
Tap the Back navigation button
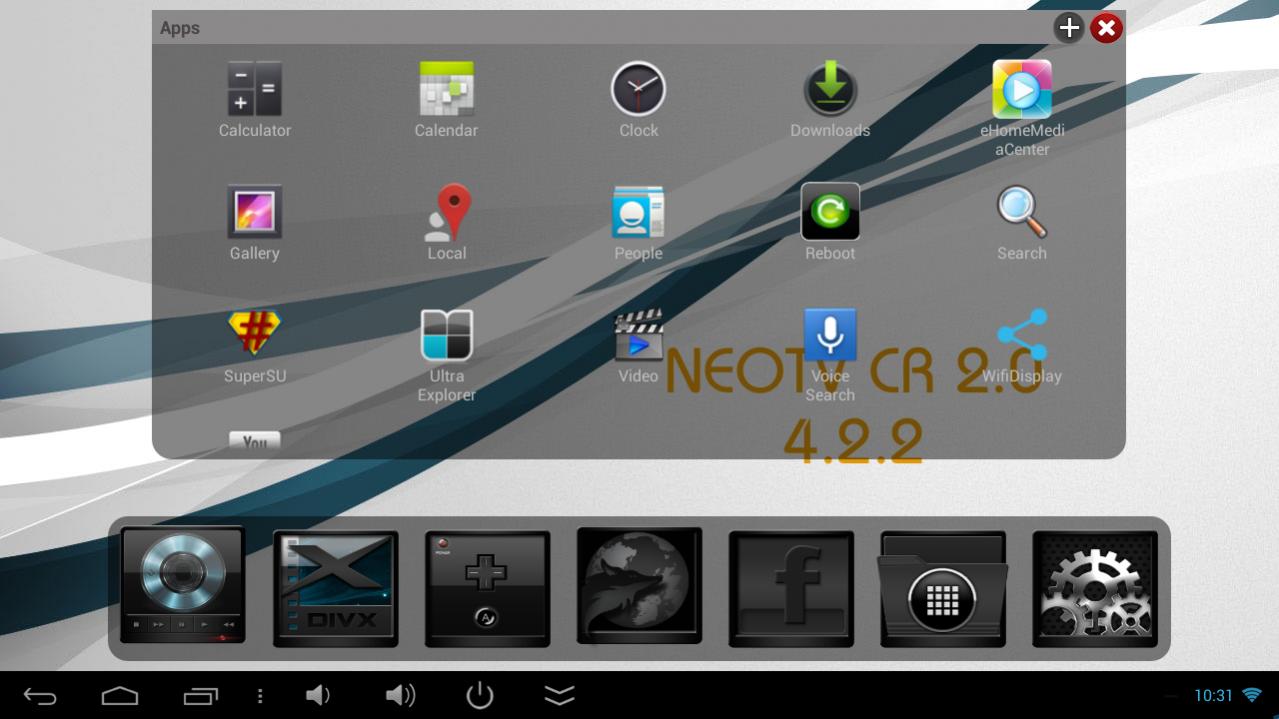click(x=40, y=695)
